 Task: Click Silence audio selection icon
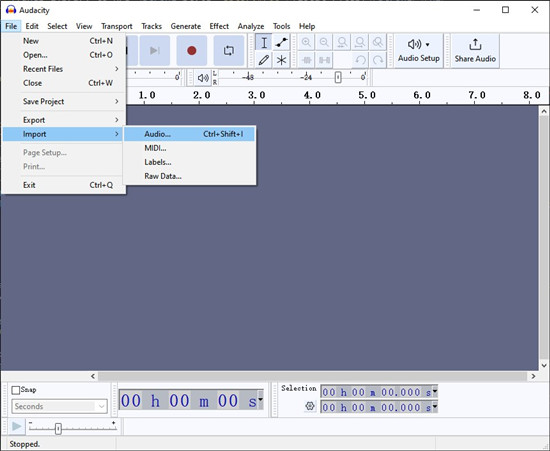coord(324,60)
